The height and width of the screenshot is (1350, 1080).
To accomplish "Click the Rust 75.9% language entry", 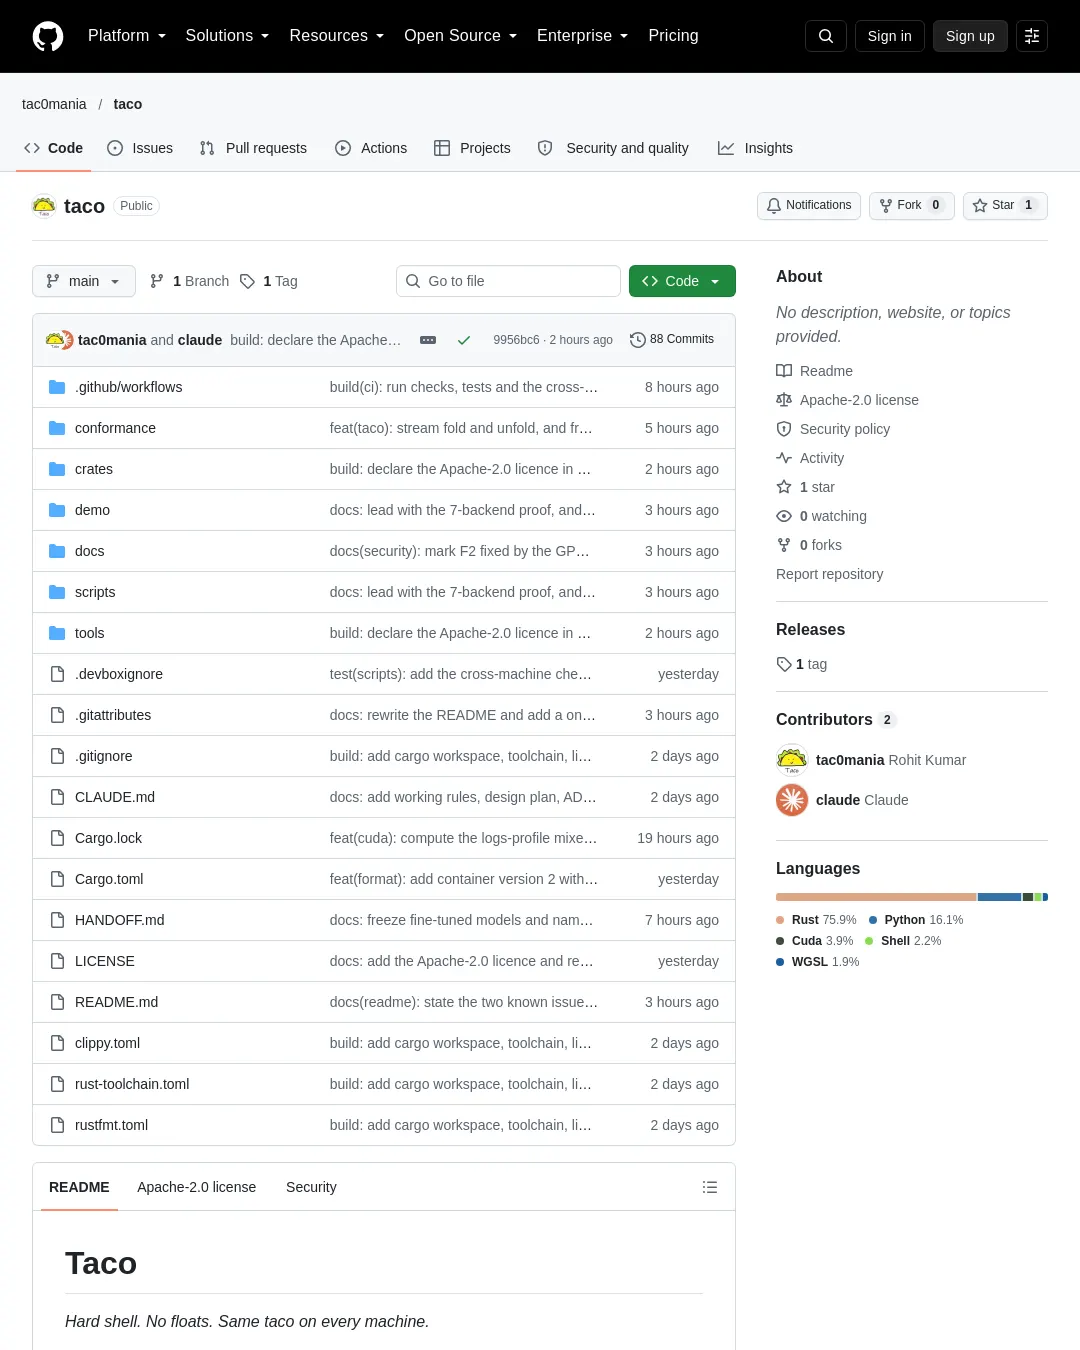I will click(816, 920).
